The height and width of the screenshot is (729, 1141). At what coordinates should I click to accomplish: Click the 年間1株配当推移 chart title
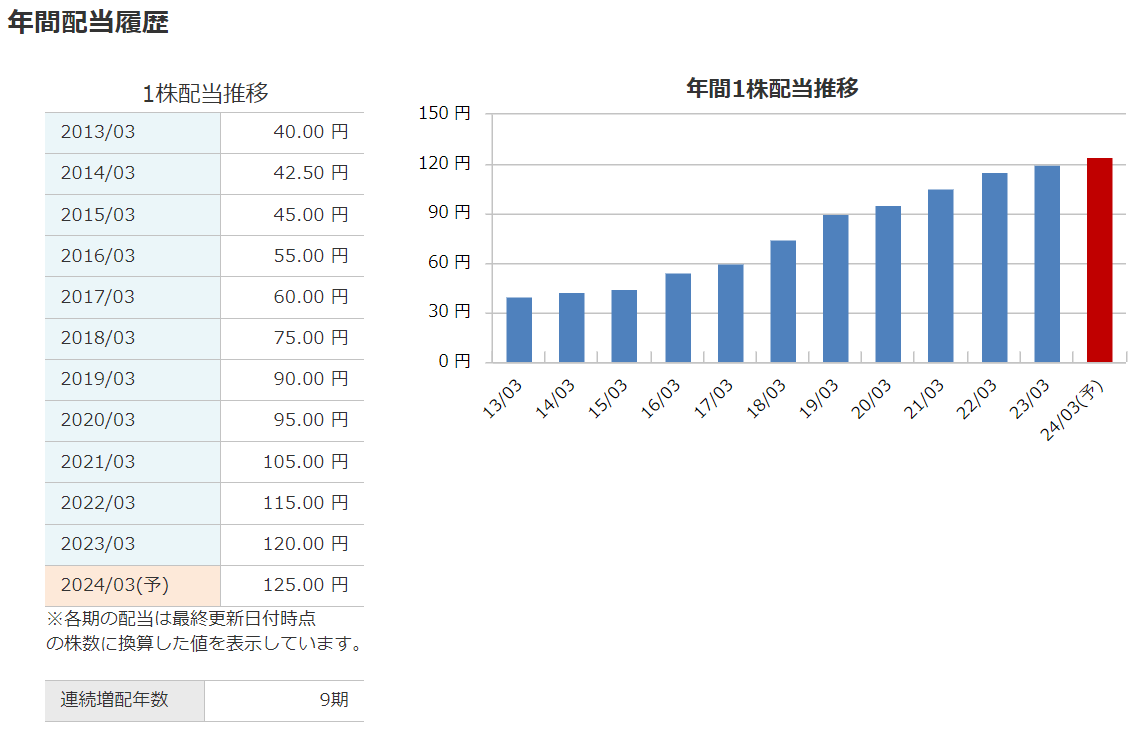pos(772,88)
